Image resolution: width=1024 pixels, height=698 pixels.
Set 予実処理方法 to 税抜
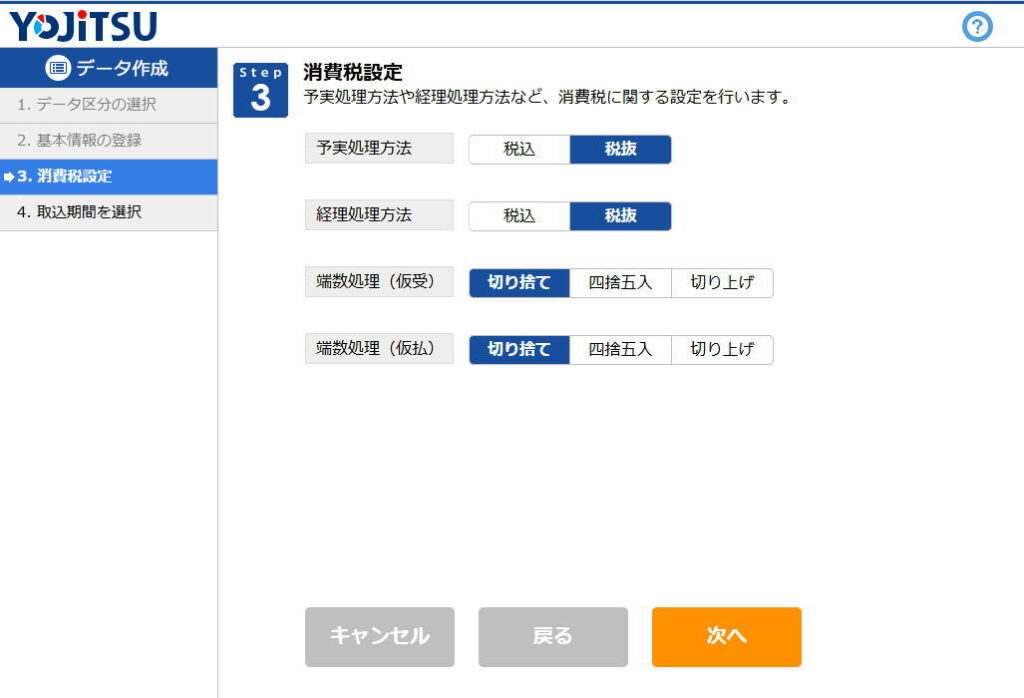point(620,150)
